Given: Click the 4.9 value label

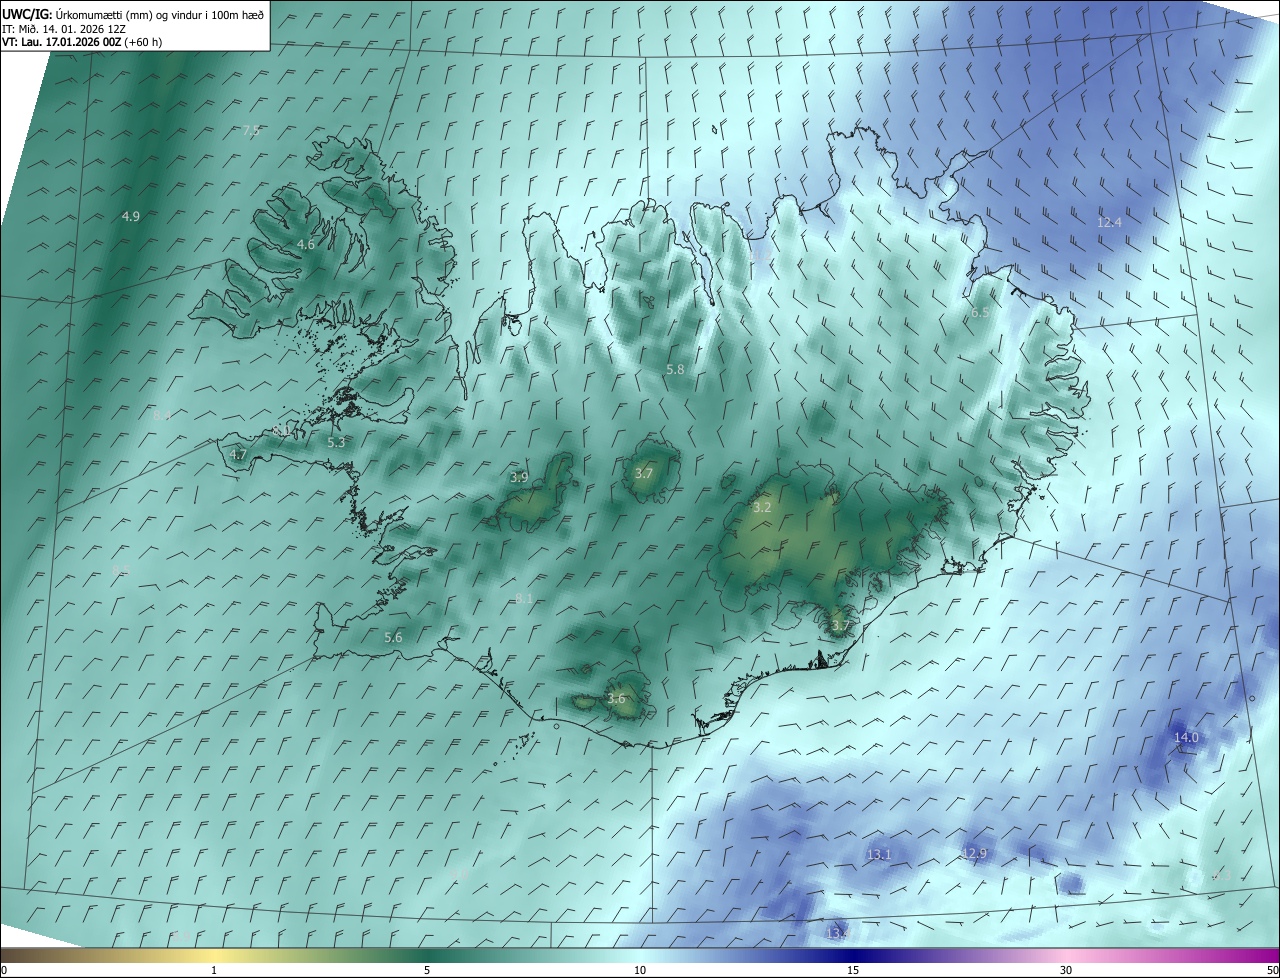Looking at the screenshot, I should (x=131, y=216).
